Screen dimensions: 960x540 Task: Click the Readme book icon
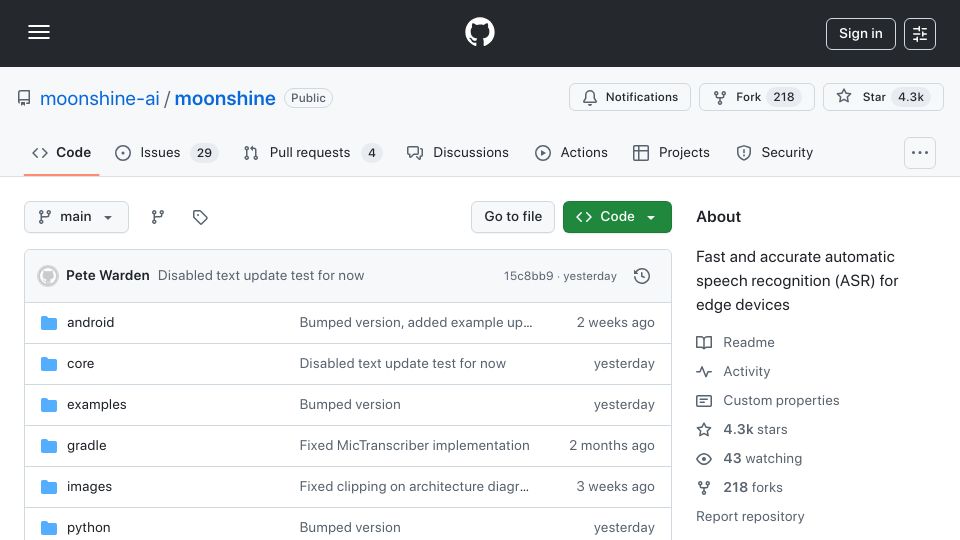coord(704,342)
